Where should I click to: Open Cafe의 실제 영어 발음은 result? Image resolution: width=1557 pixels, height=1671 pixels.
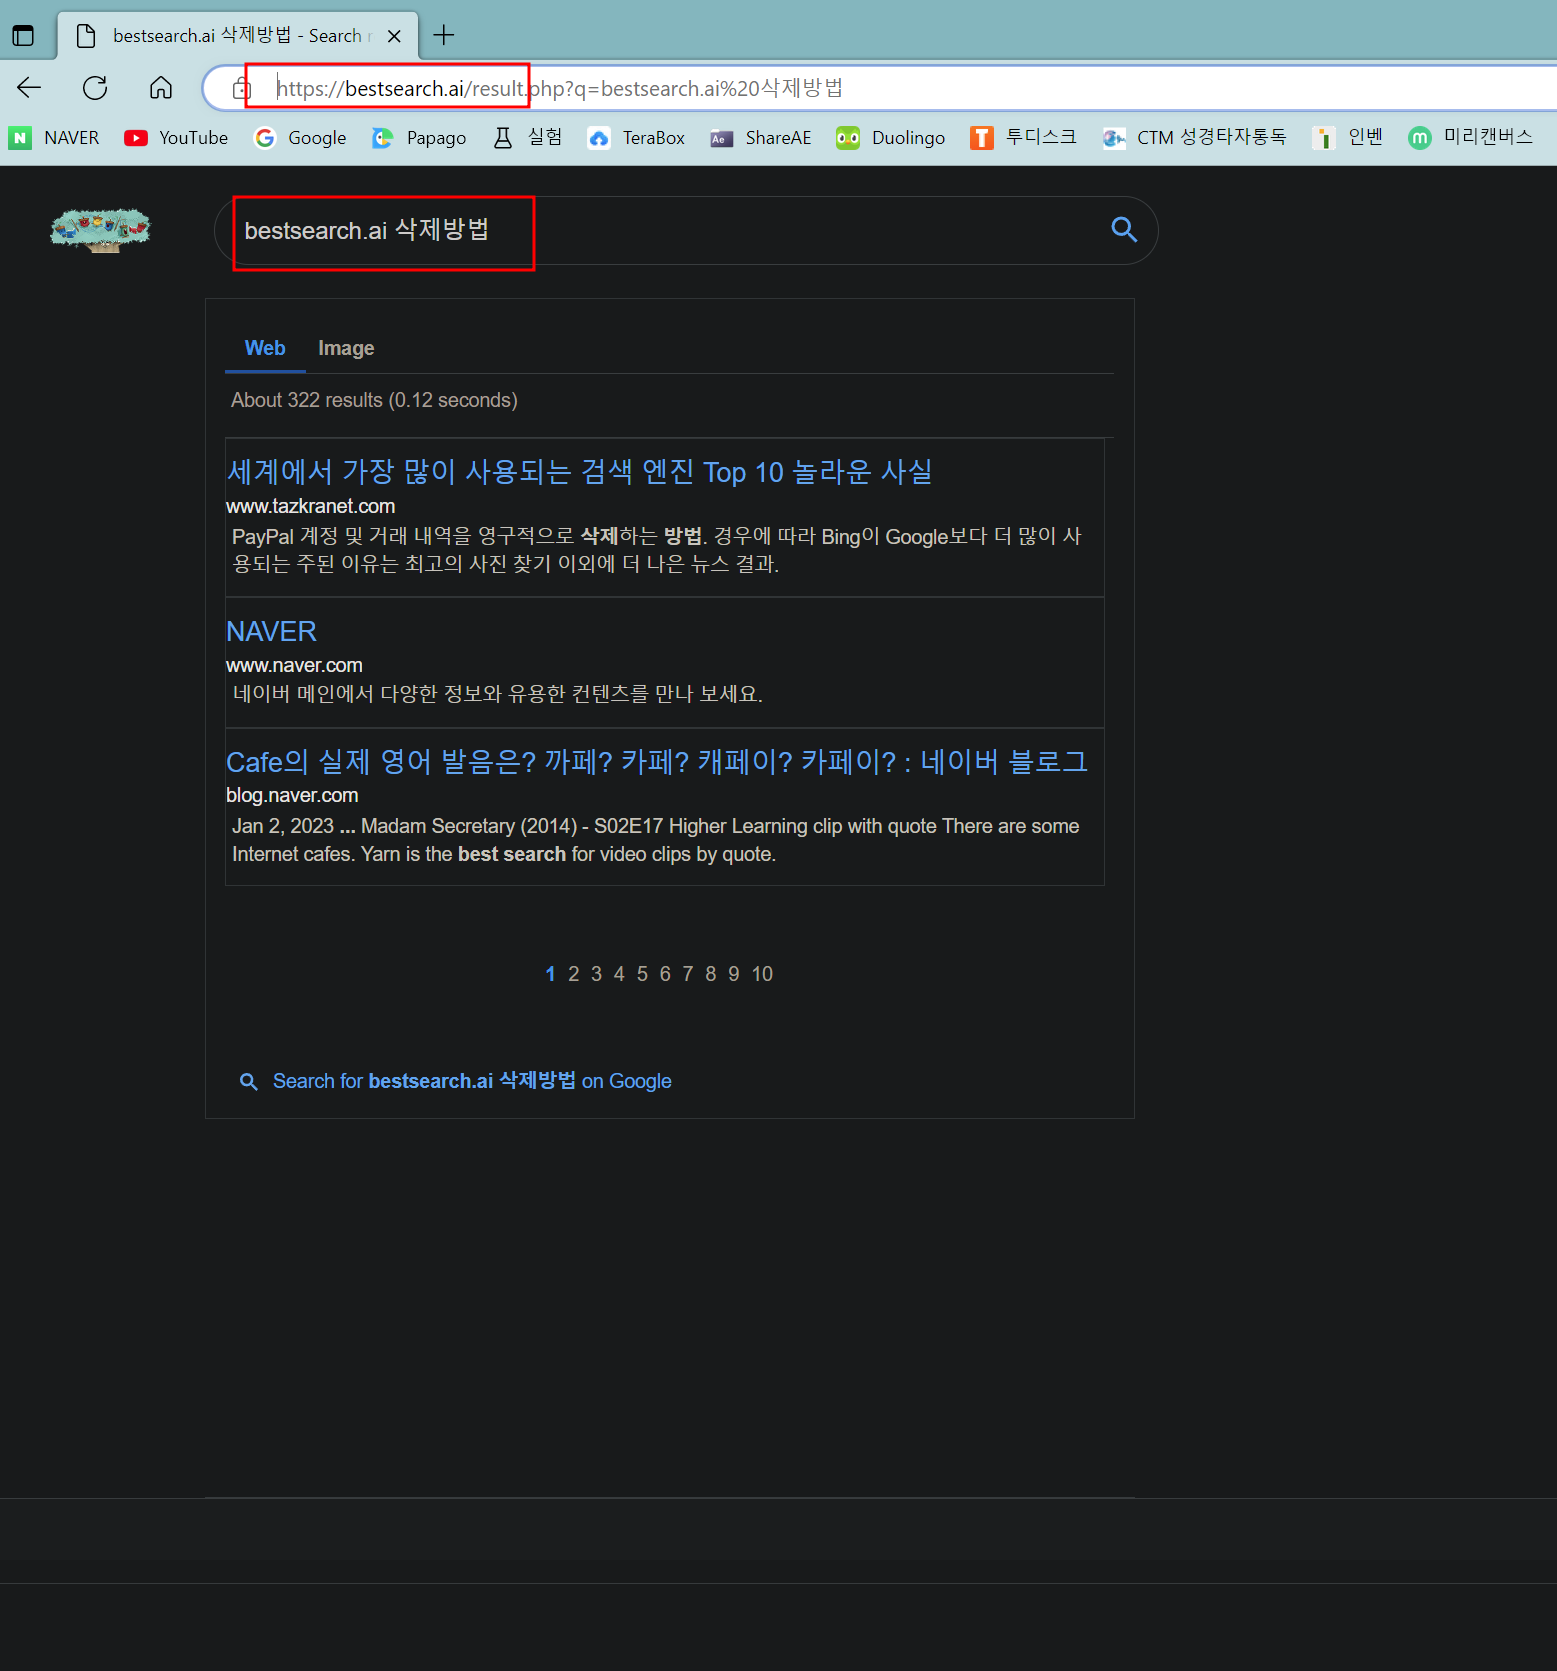point(657,762)
